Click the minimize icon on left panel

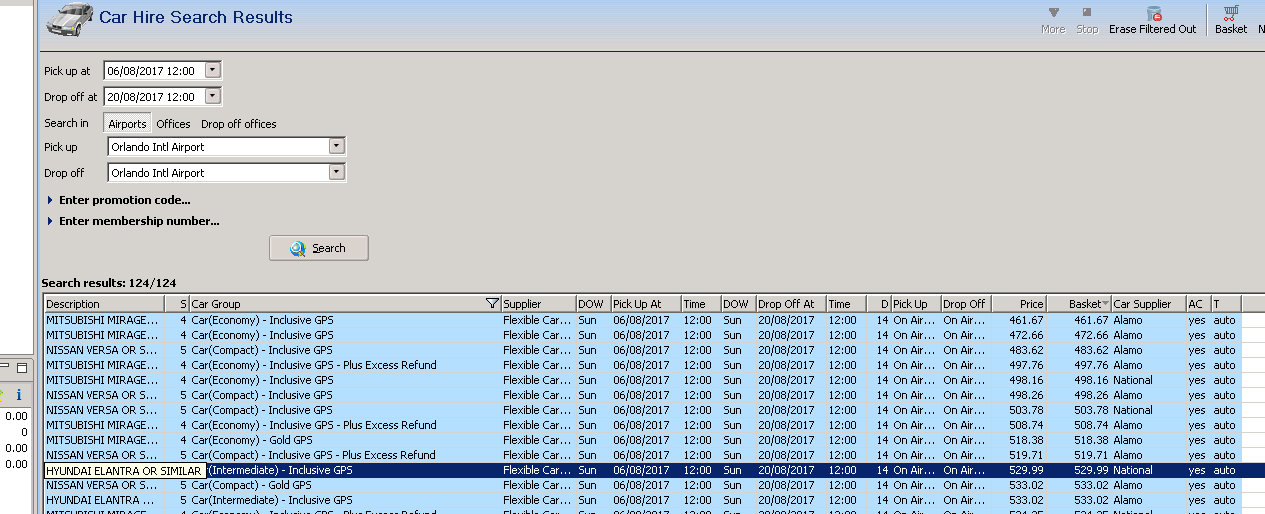[x=5, y=367]
